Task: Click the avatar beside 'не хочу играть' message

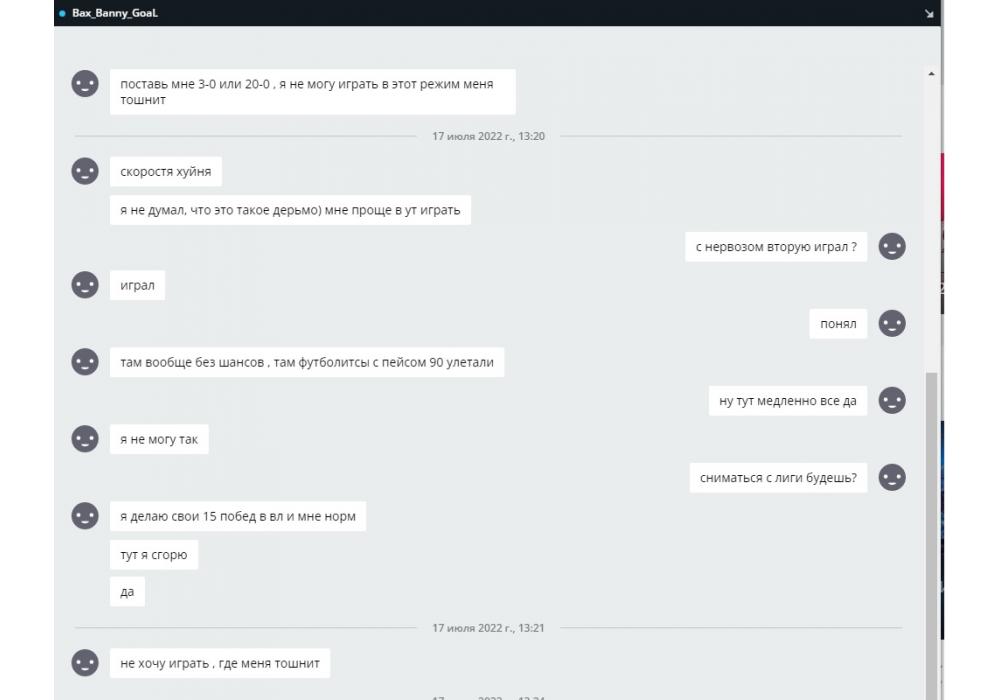Action: pos(85,662)
